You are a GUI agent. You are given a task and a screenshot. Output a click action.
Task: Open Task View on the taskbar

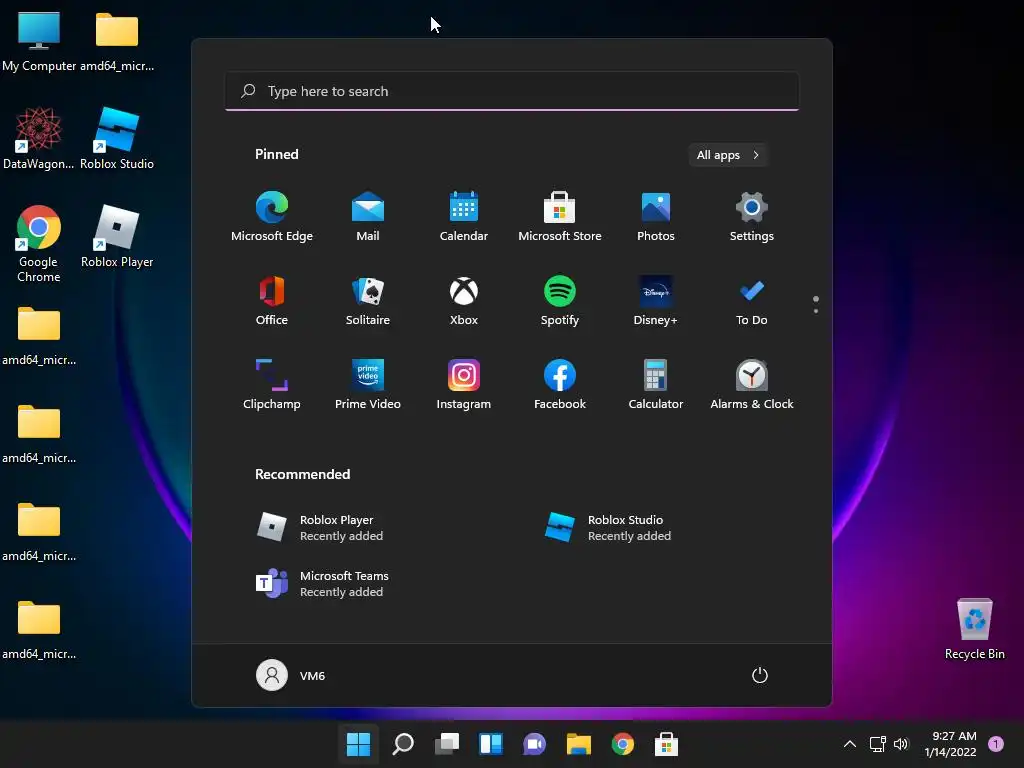click(x=447, y=744)
